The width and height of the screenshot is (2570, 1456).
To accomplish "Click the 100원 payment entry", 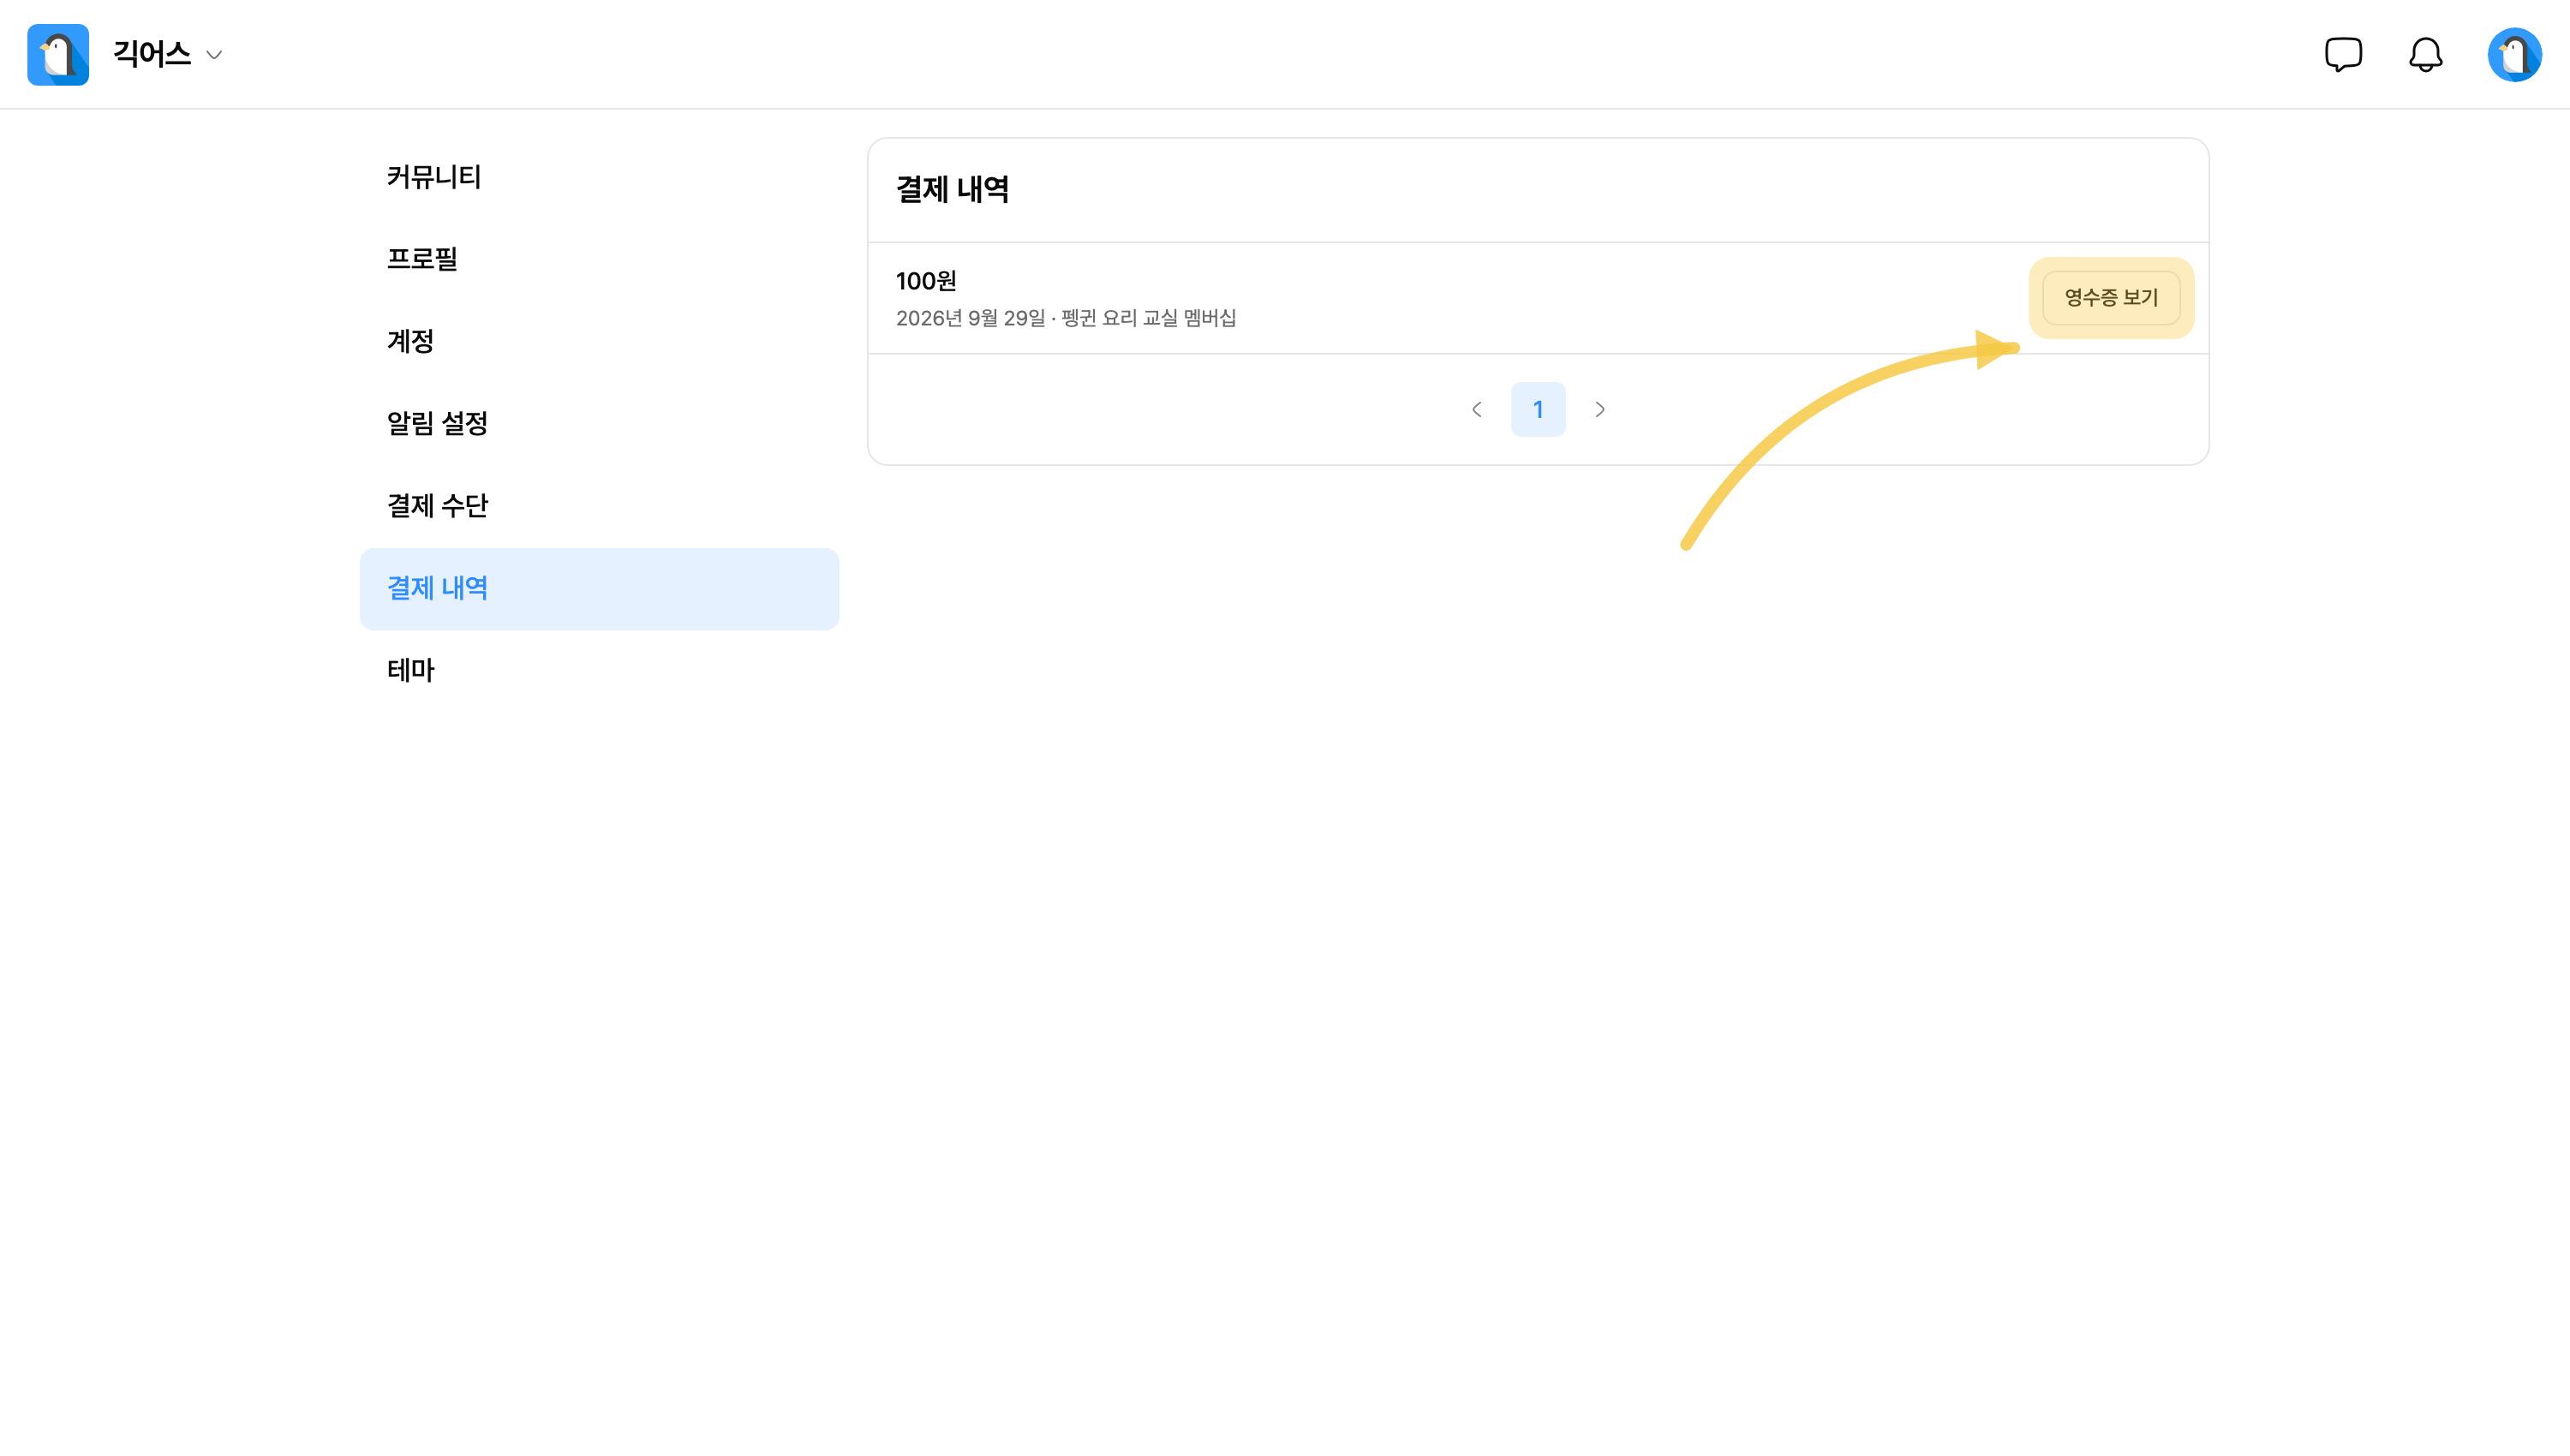I will pyautogui.click(x=926, y=281).
